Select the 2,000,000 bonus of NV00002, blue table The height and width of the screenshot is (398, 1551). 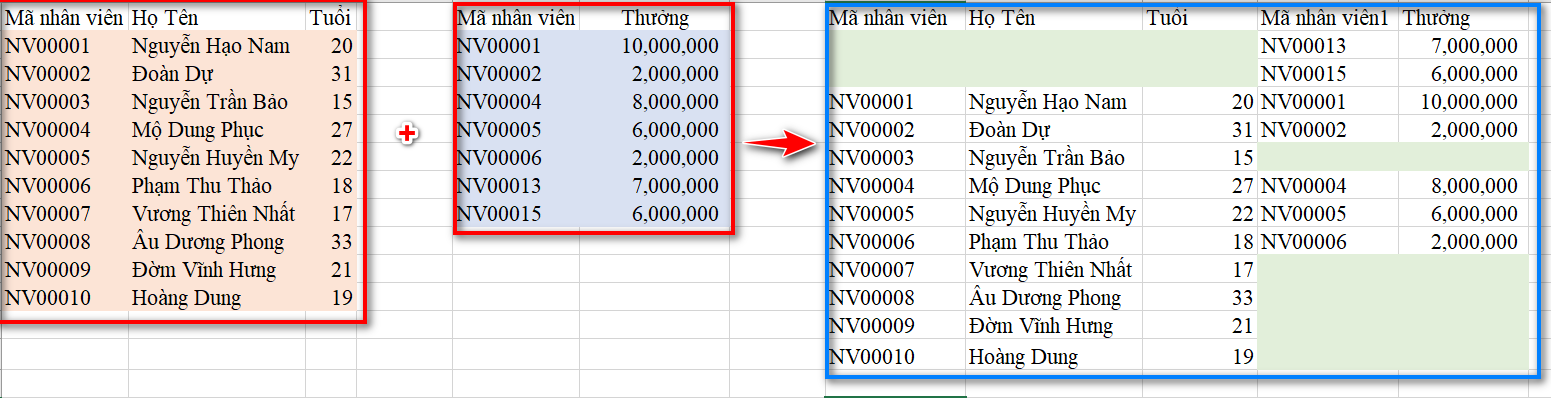click(675, 74)
